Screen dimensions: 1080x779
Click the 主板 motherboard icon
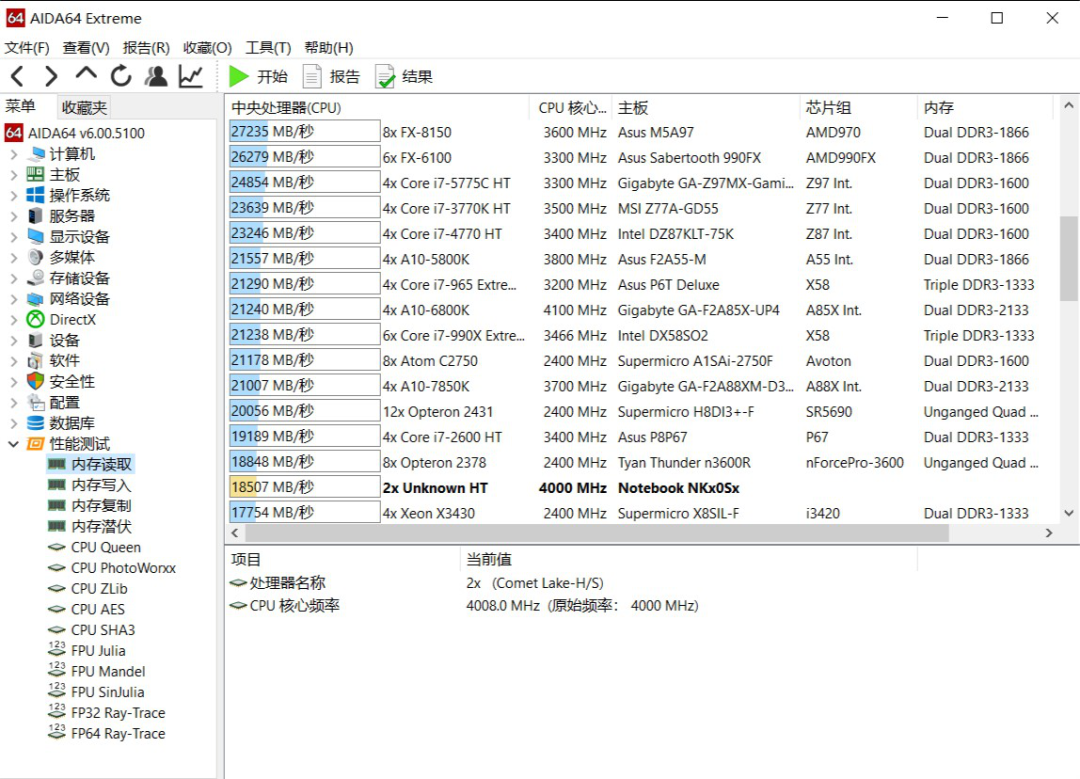point(36,174)
